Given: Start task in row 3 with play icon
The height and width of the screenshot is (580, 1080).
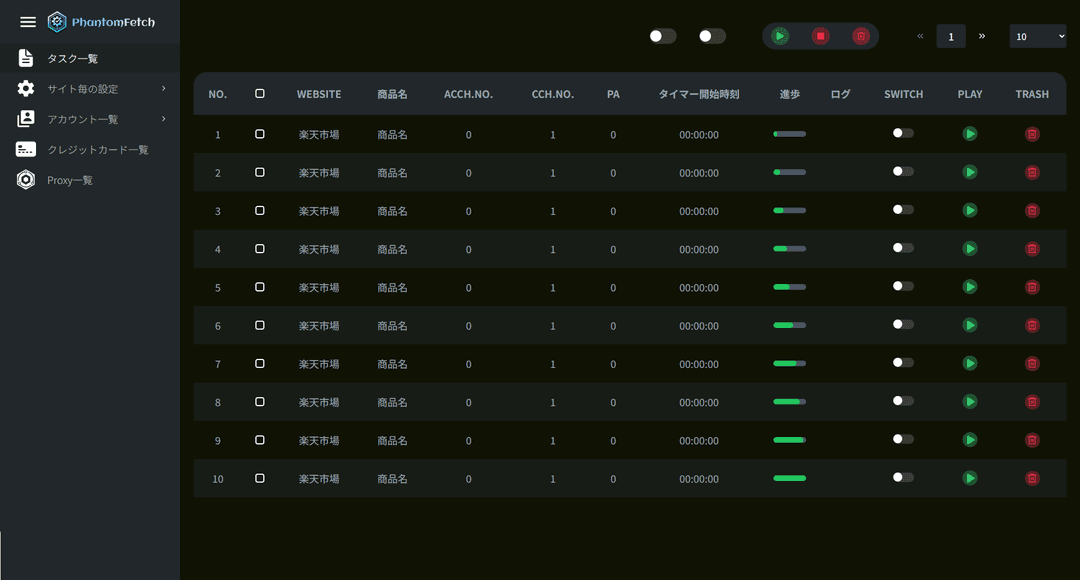Looking at the screenshot, I should (969, 210).
